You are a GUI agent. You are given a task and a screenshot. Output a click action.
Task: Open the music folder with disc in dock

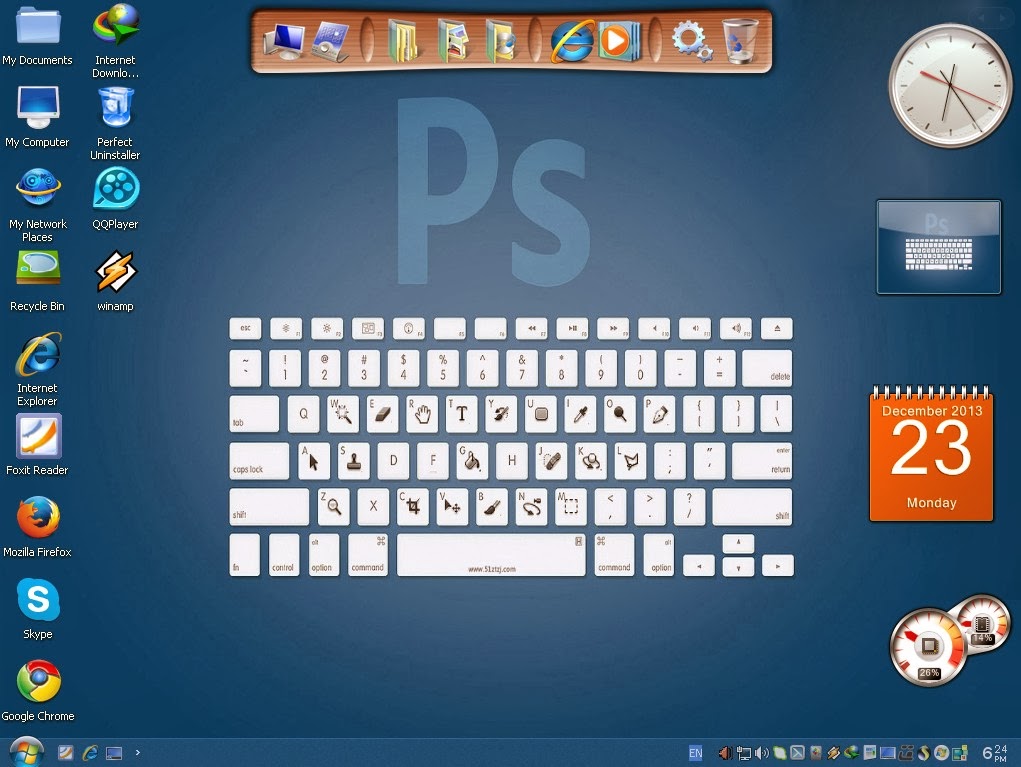coord(501,41)
